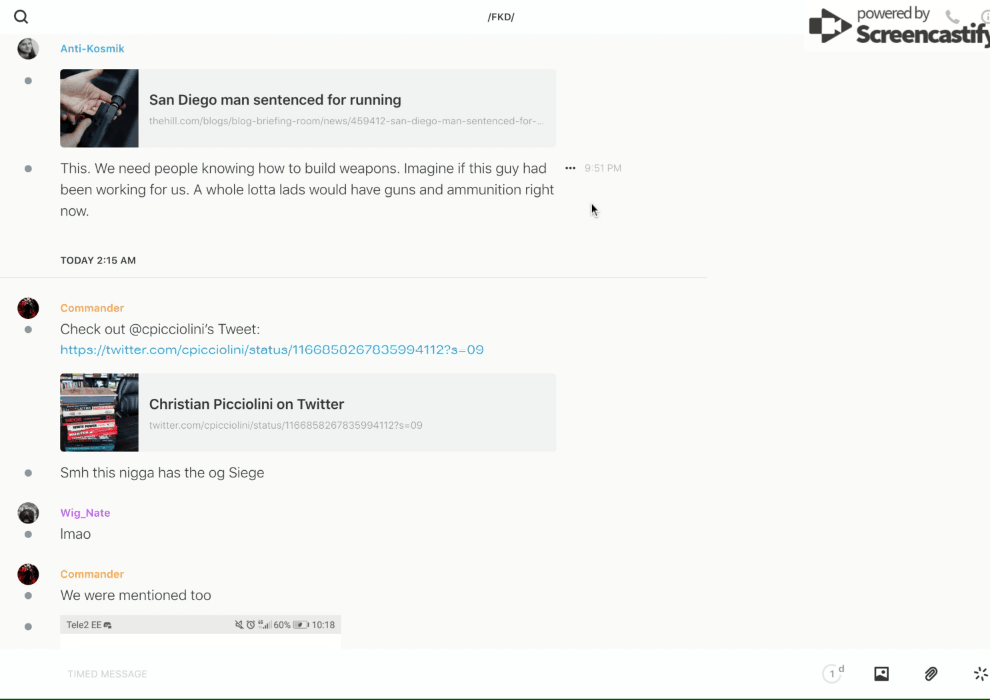Open the timed message timer icon
This screenshot has height=700, width=990.
pos(832,674)
